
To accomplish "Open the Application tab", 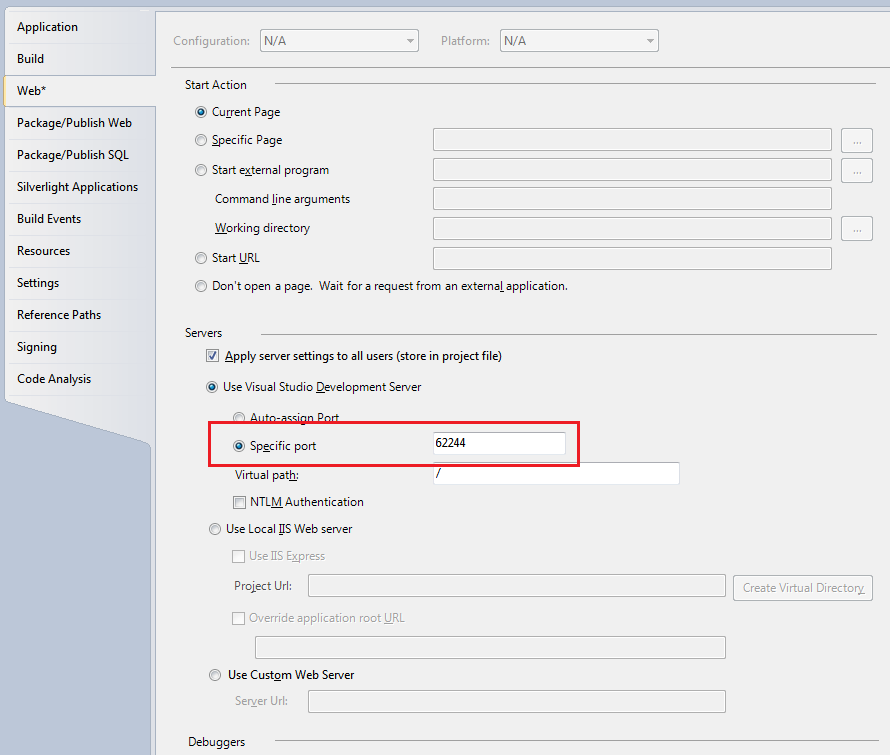I will (47, 27).
